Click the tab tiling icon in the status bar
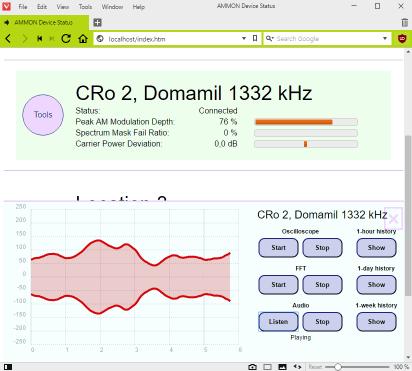The width and height of the screenshot is (412, 371). coord(267,367)
